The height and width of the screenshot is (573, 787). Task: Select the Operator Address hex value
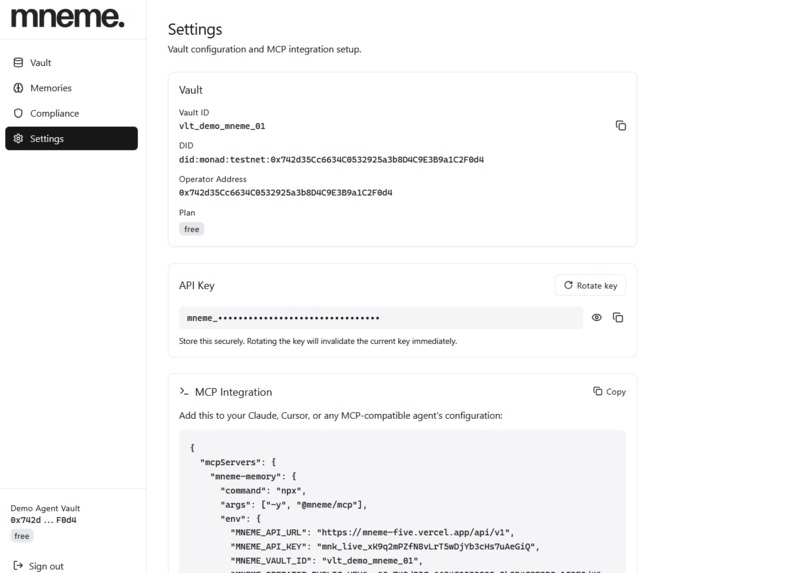286,193
